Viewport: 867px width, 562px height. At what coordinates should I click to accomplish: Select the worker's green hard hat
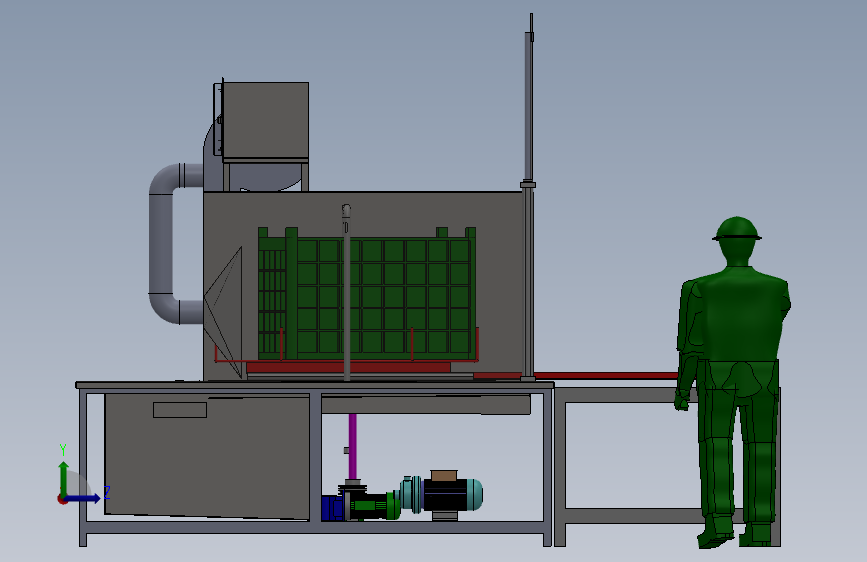click(x=737, y=229)
